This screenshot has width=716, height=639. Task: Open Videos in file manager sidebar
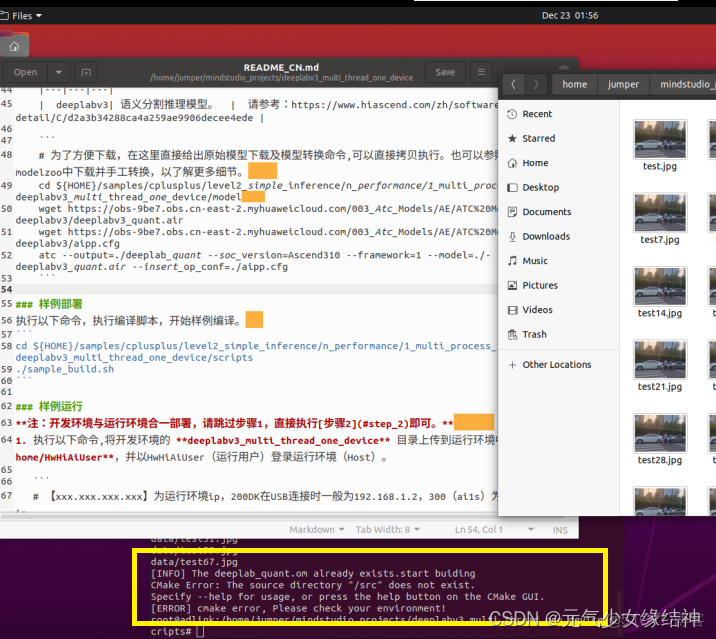559,310
